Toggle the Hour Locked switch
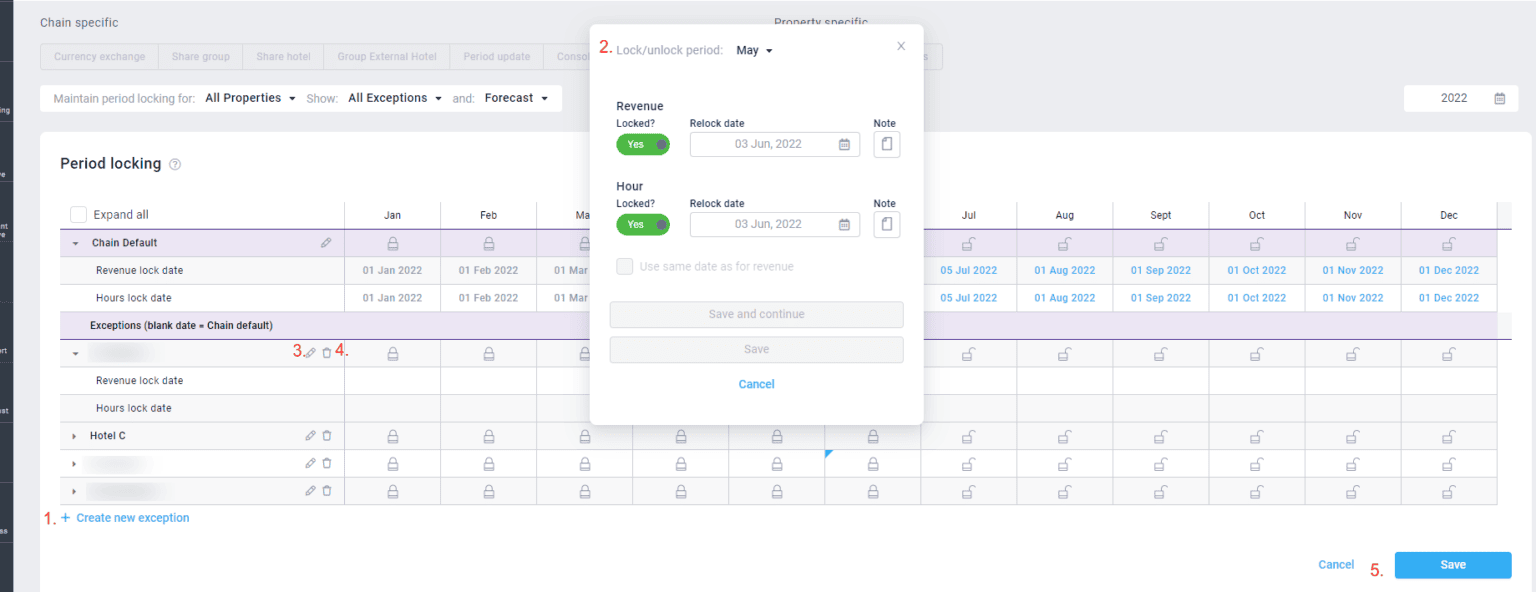The height and width of the screenshot is (592, 1536). (x=643, y=225)
